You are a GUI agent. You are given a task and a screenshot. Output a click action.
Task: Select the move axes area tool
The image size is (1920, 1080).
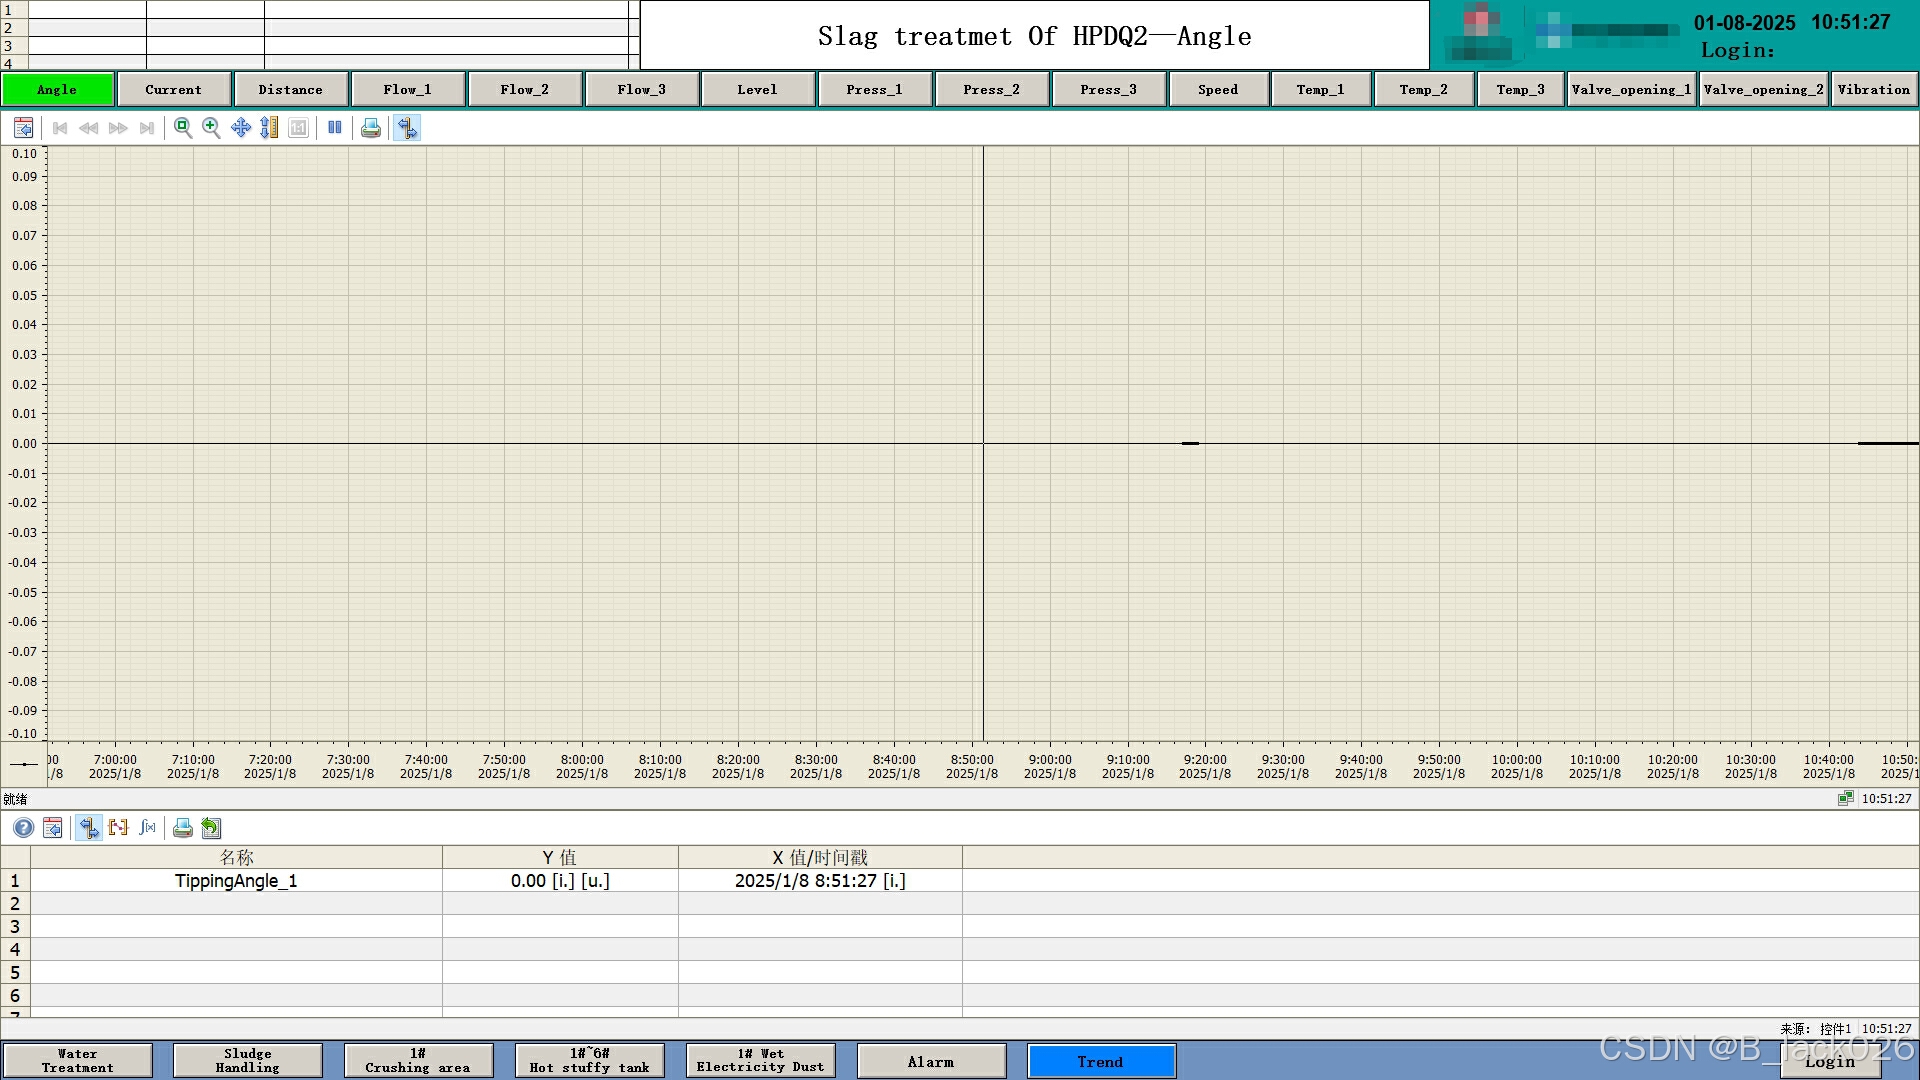[240, 128]
